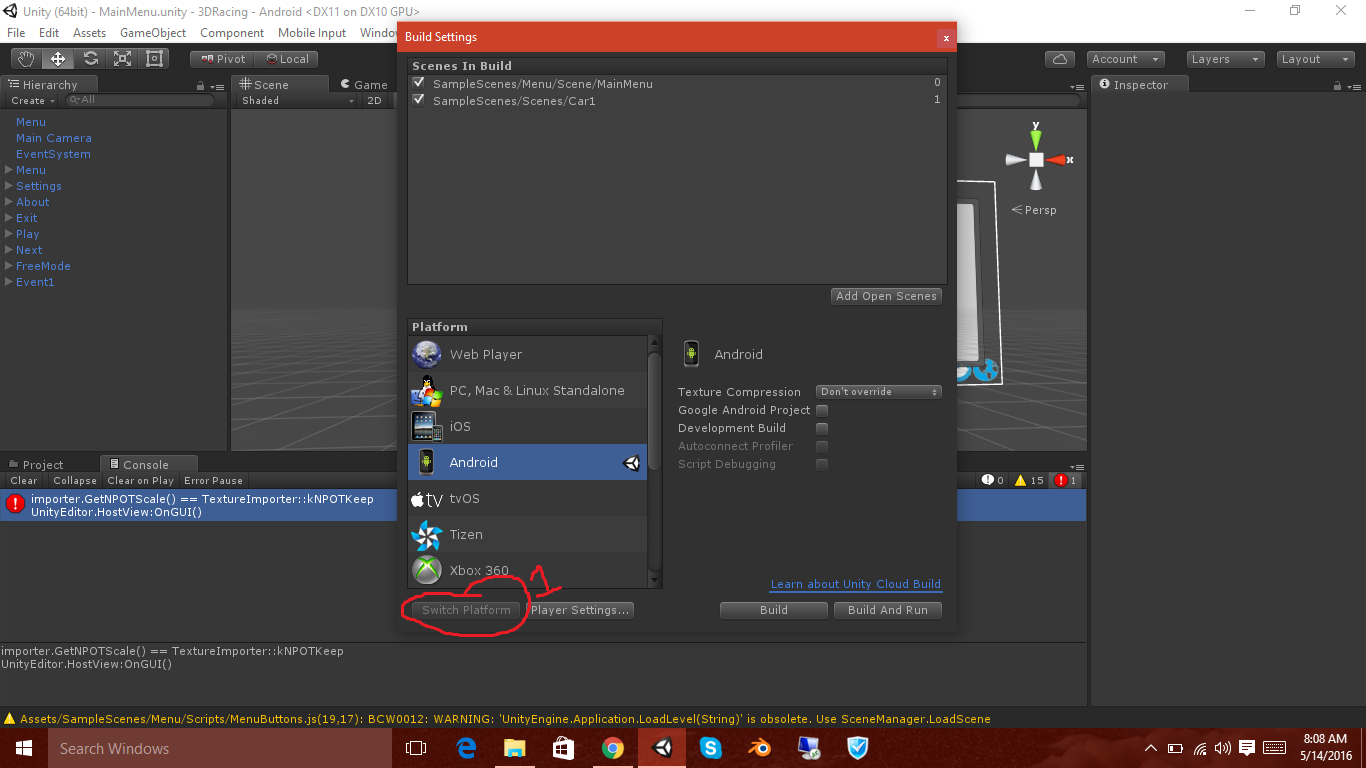Open the Account dropdown
This screenshot has height=768, width=1366.
(1126, 59)
